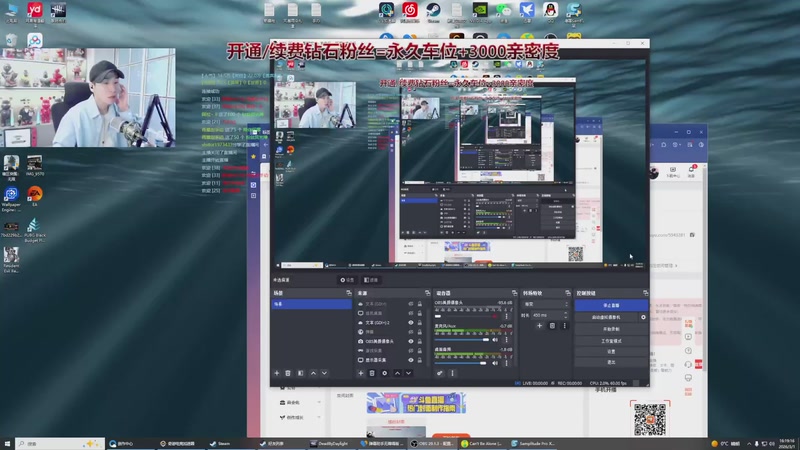Open the Steam desktop shortcut
800x450 pixels.
point(433,12)
